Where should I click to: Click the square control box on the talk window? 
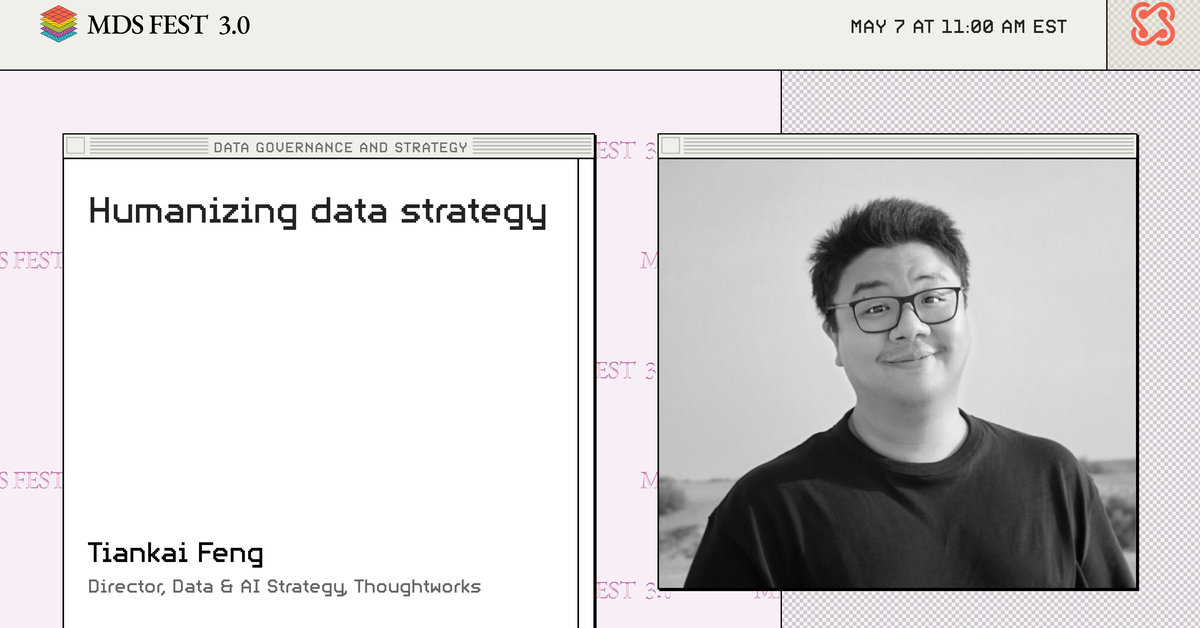pos(76,146)
